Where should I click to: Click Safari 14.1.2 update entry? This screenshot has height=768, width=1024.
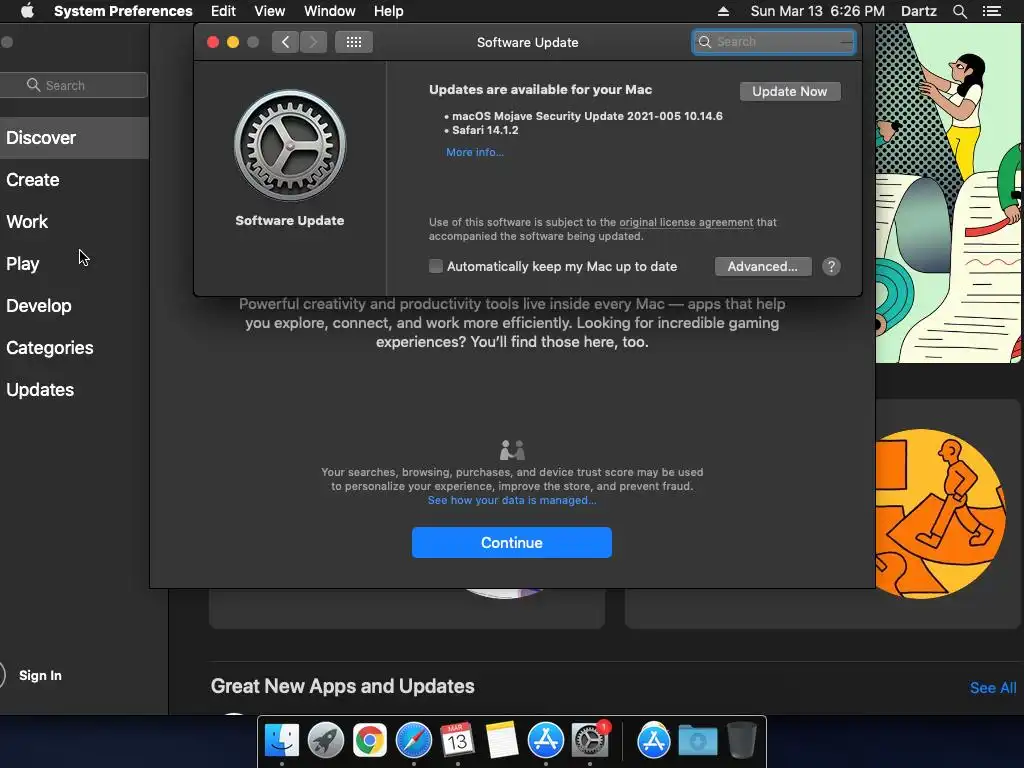[485, 130]
